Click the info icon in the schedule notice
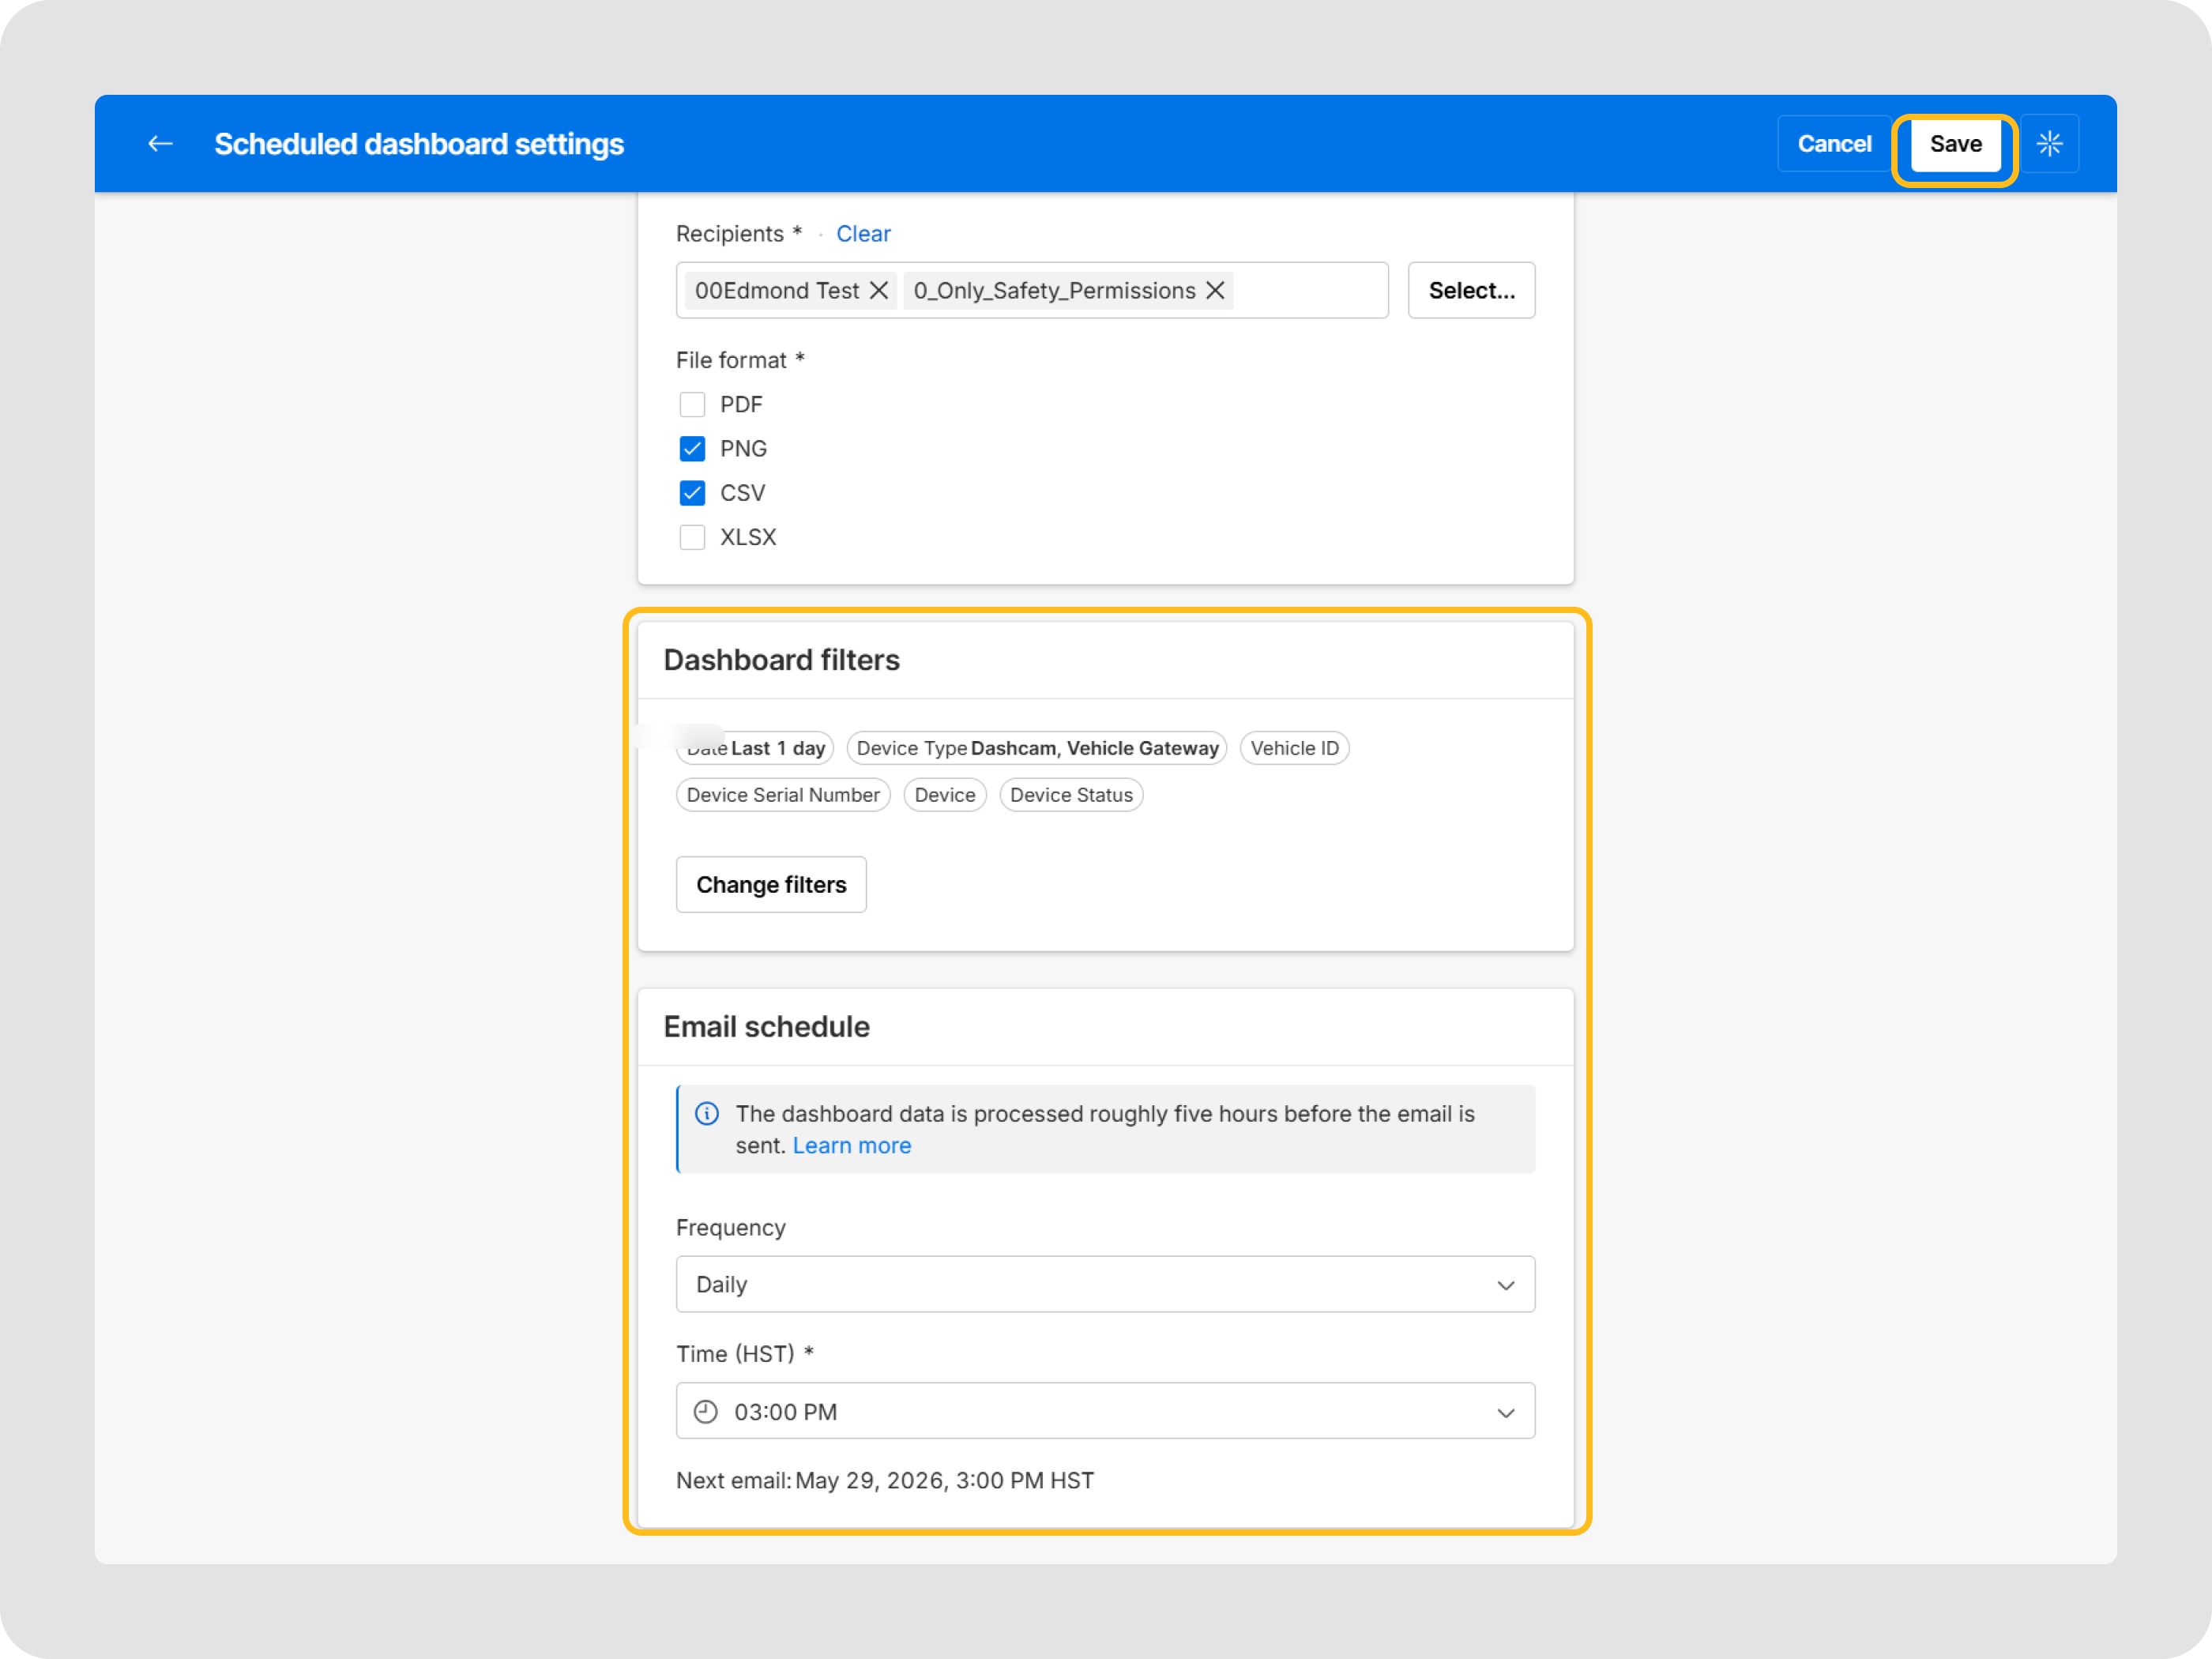The image size is (2212, 1659). [707, 1114]
